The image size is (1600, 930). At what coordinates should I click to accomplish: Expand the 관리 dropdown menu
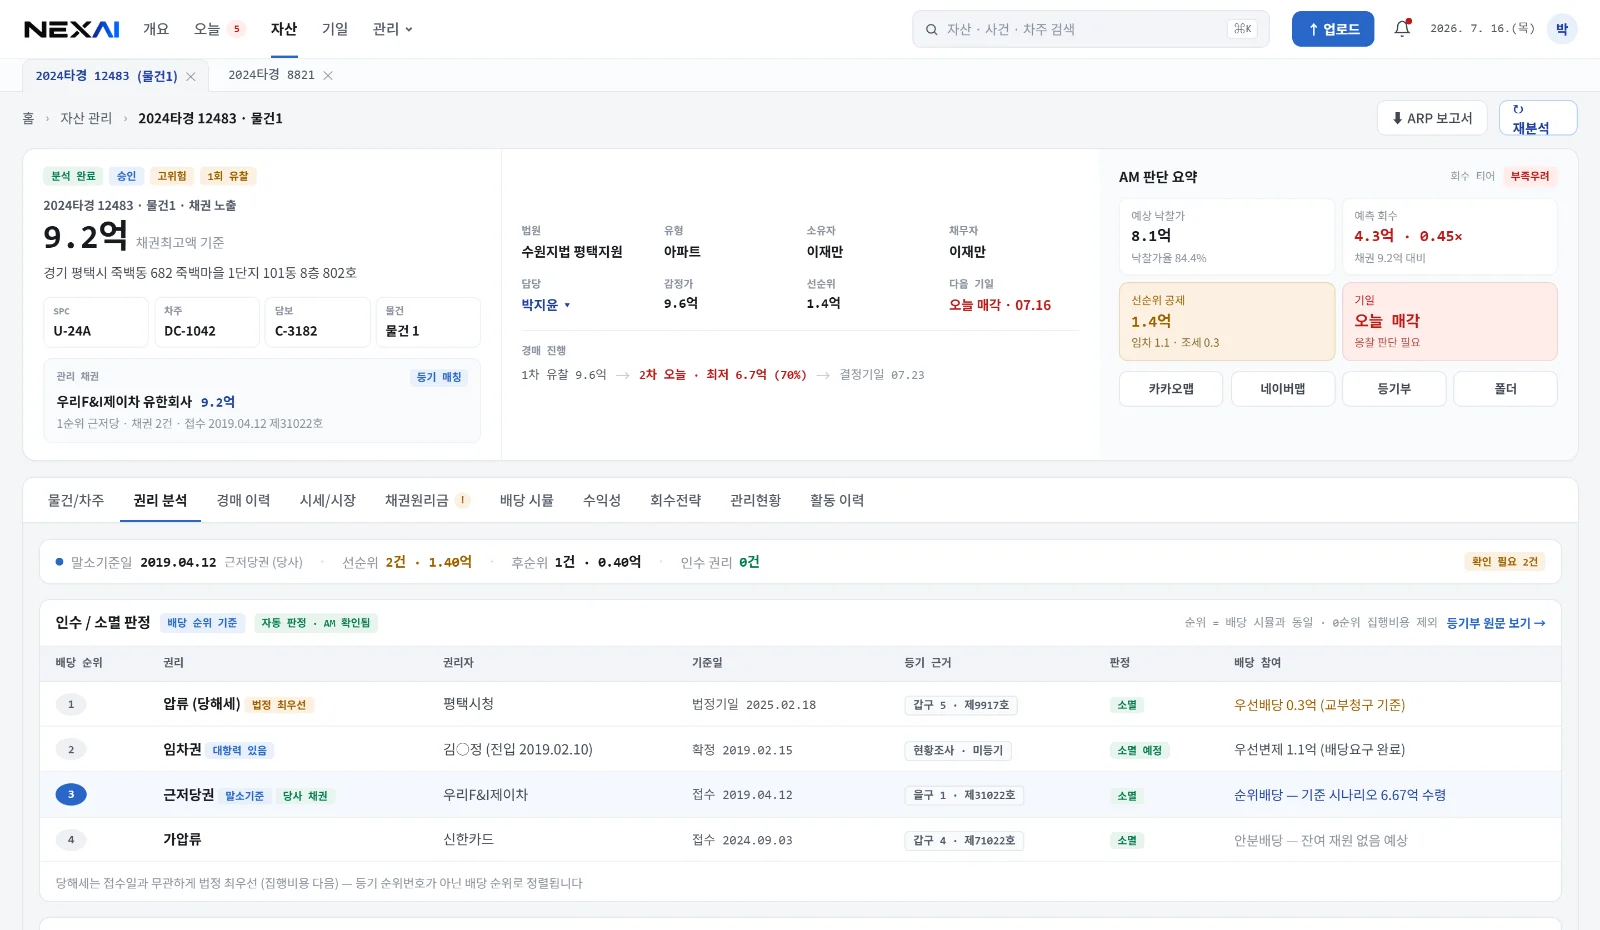click(x=393, y=29)
